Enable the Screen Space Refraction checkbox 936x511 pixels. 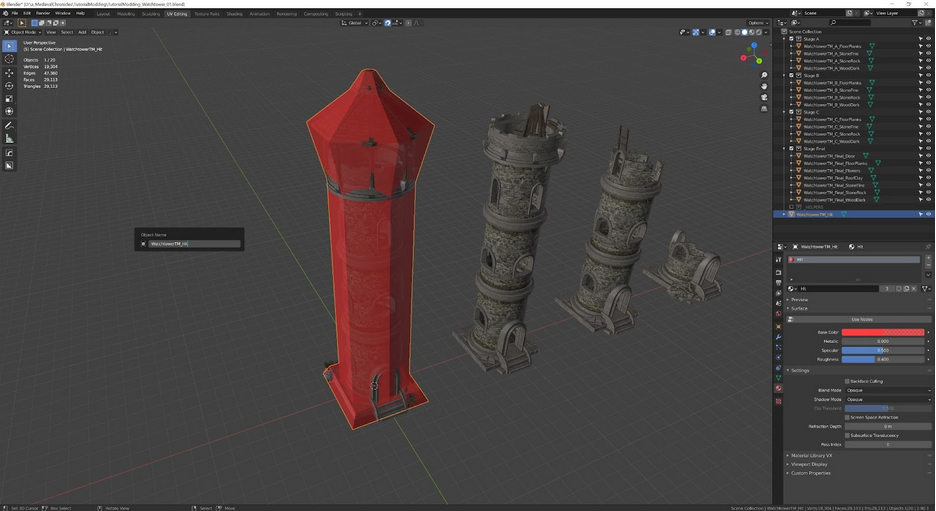point(847,417)
